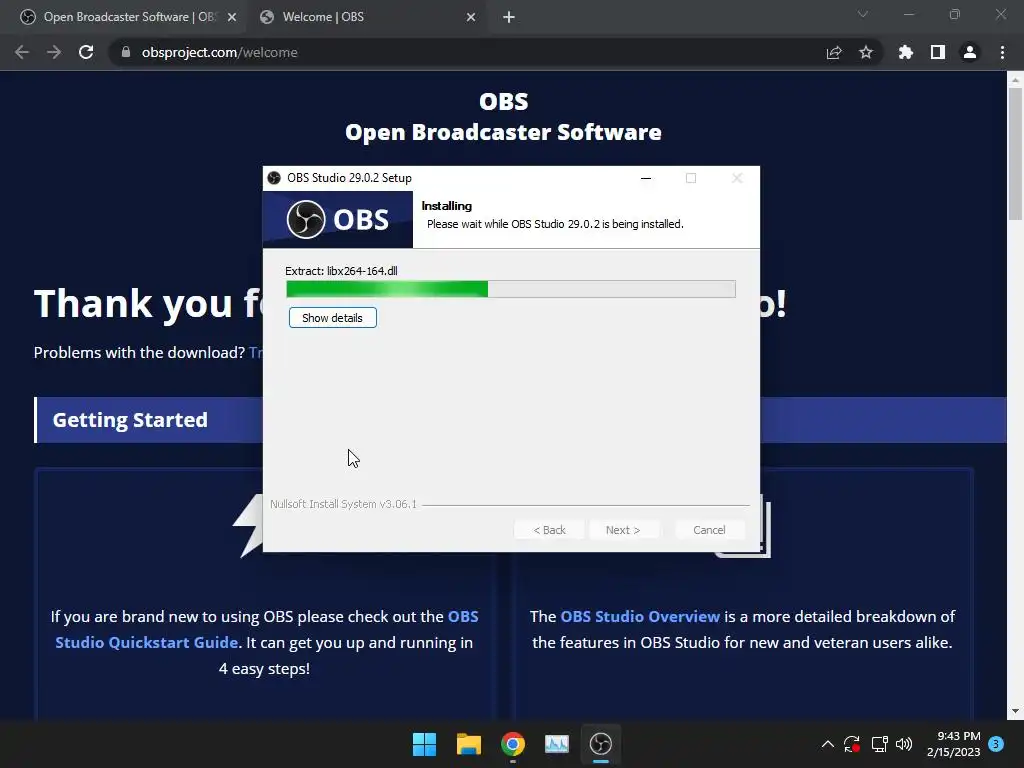1024x768 pixels.
Task: Toggle the Chrome side panel
Action: coord(938,52)
